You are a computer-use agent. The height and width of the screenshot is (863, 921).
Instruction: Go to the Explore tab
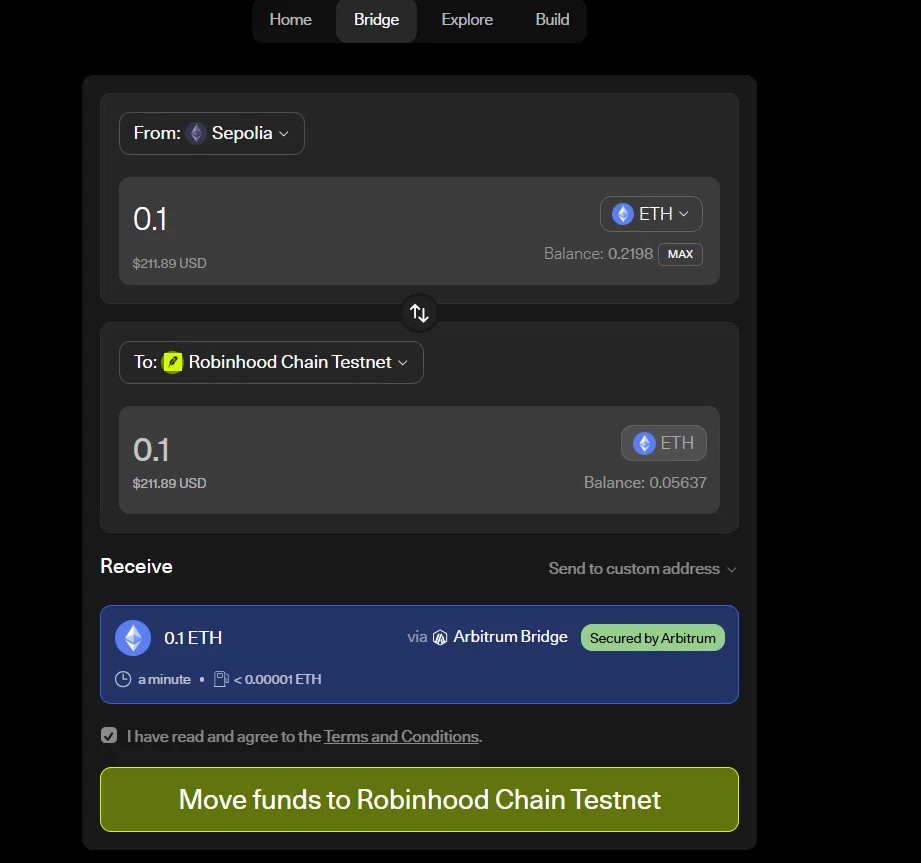(467, 19)
